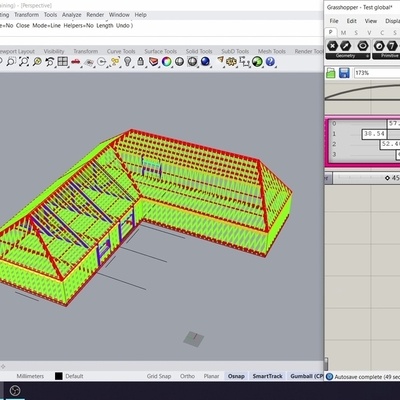Click the Helpers=No command-line option
400x400 pixels.
tap(78, 25)
